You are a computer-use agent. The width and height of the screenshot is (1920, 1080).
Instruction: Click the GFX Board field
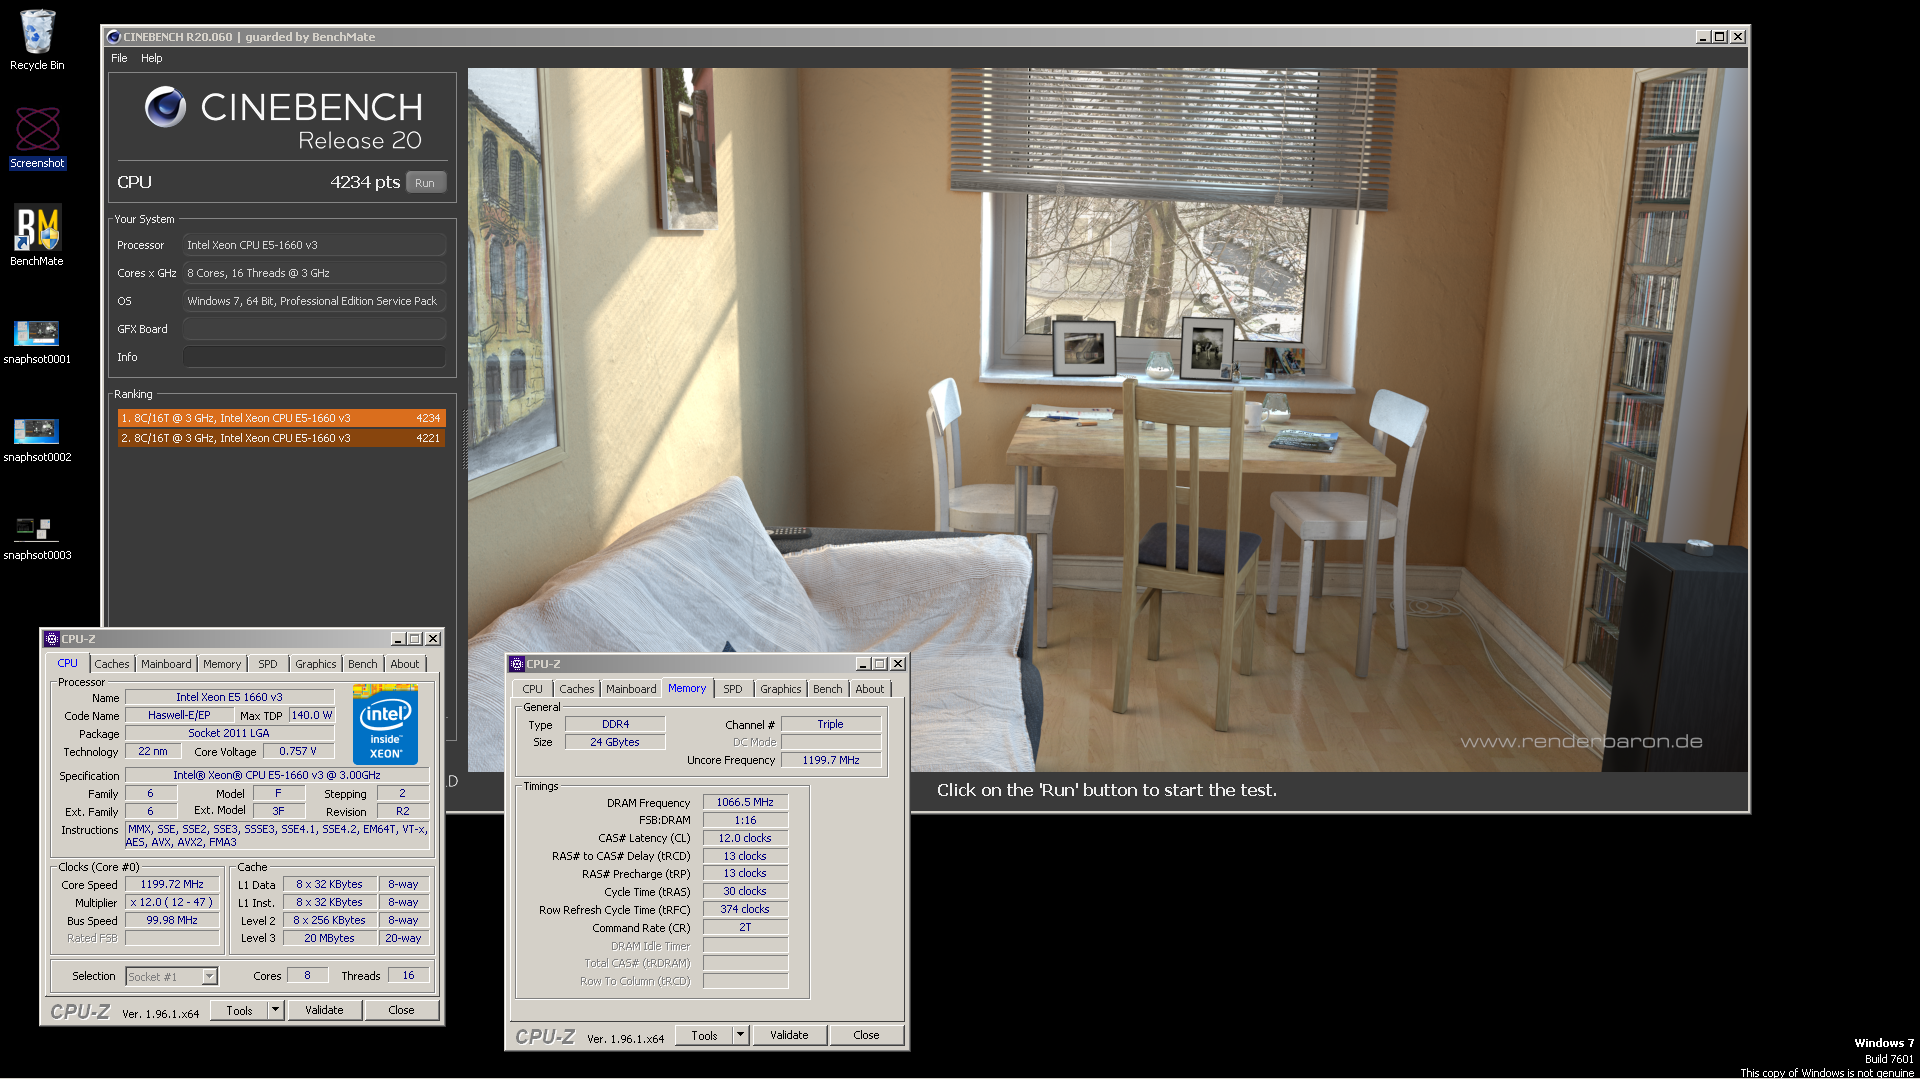click(314, 329)
